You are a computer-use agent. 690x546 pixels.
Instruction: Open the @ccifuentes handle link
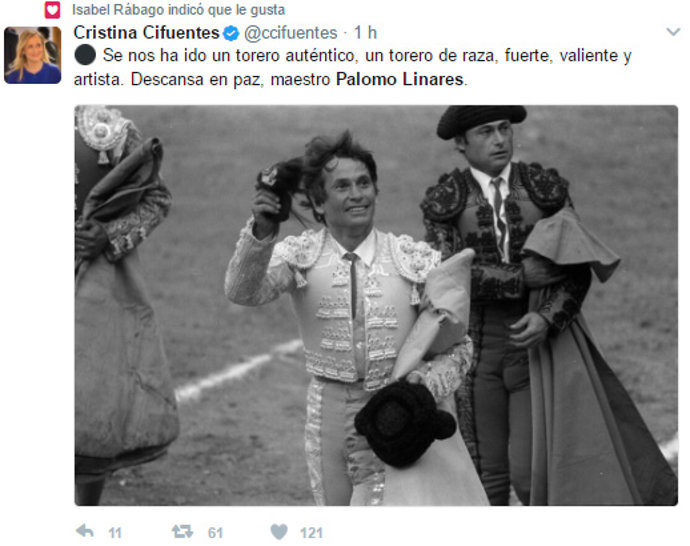click(290, 33)
